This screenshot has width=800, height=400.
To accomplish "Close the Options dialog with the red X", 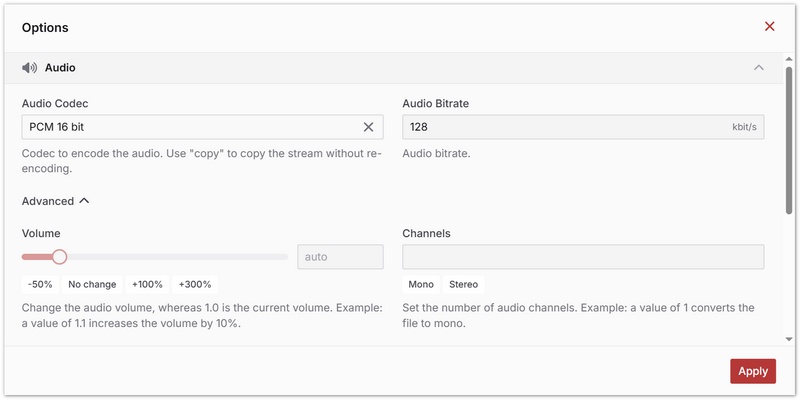I will coord(769,27).
